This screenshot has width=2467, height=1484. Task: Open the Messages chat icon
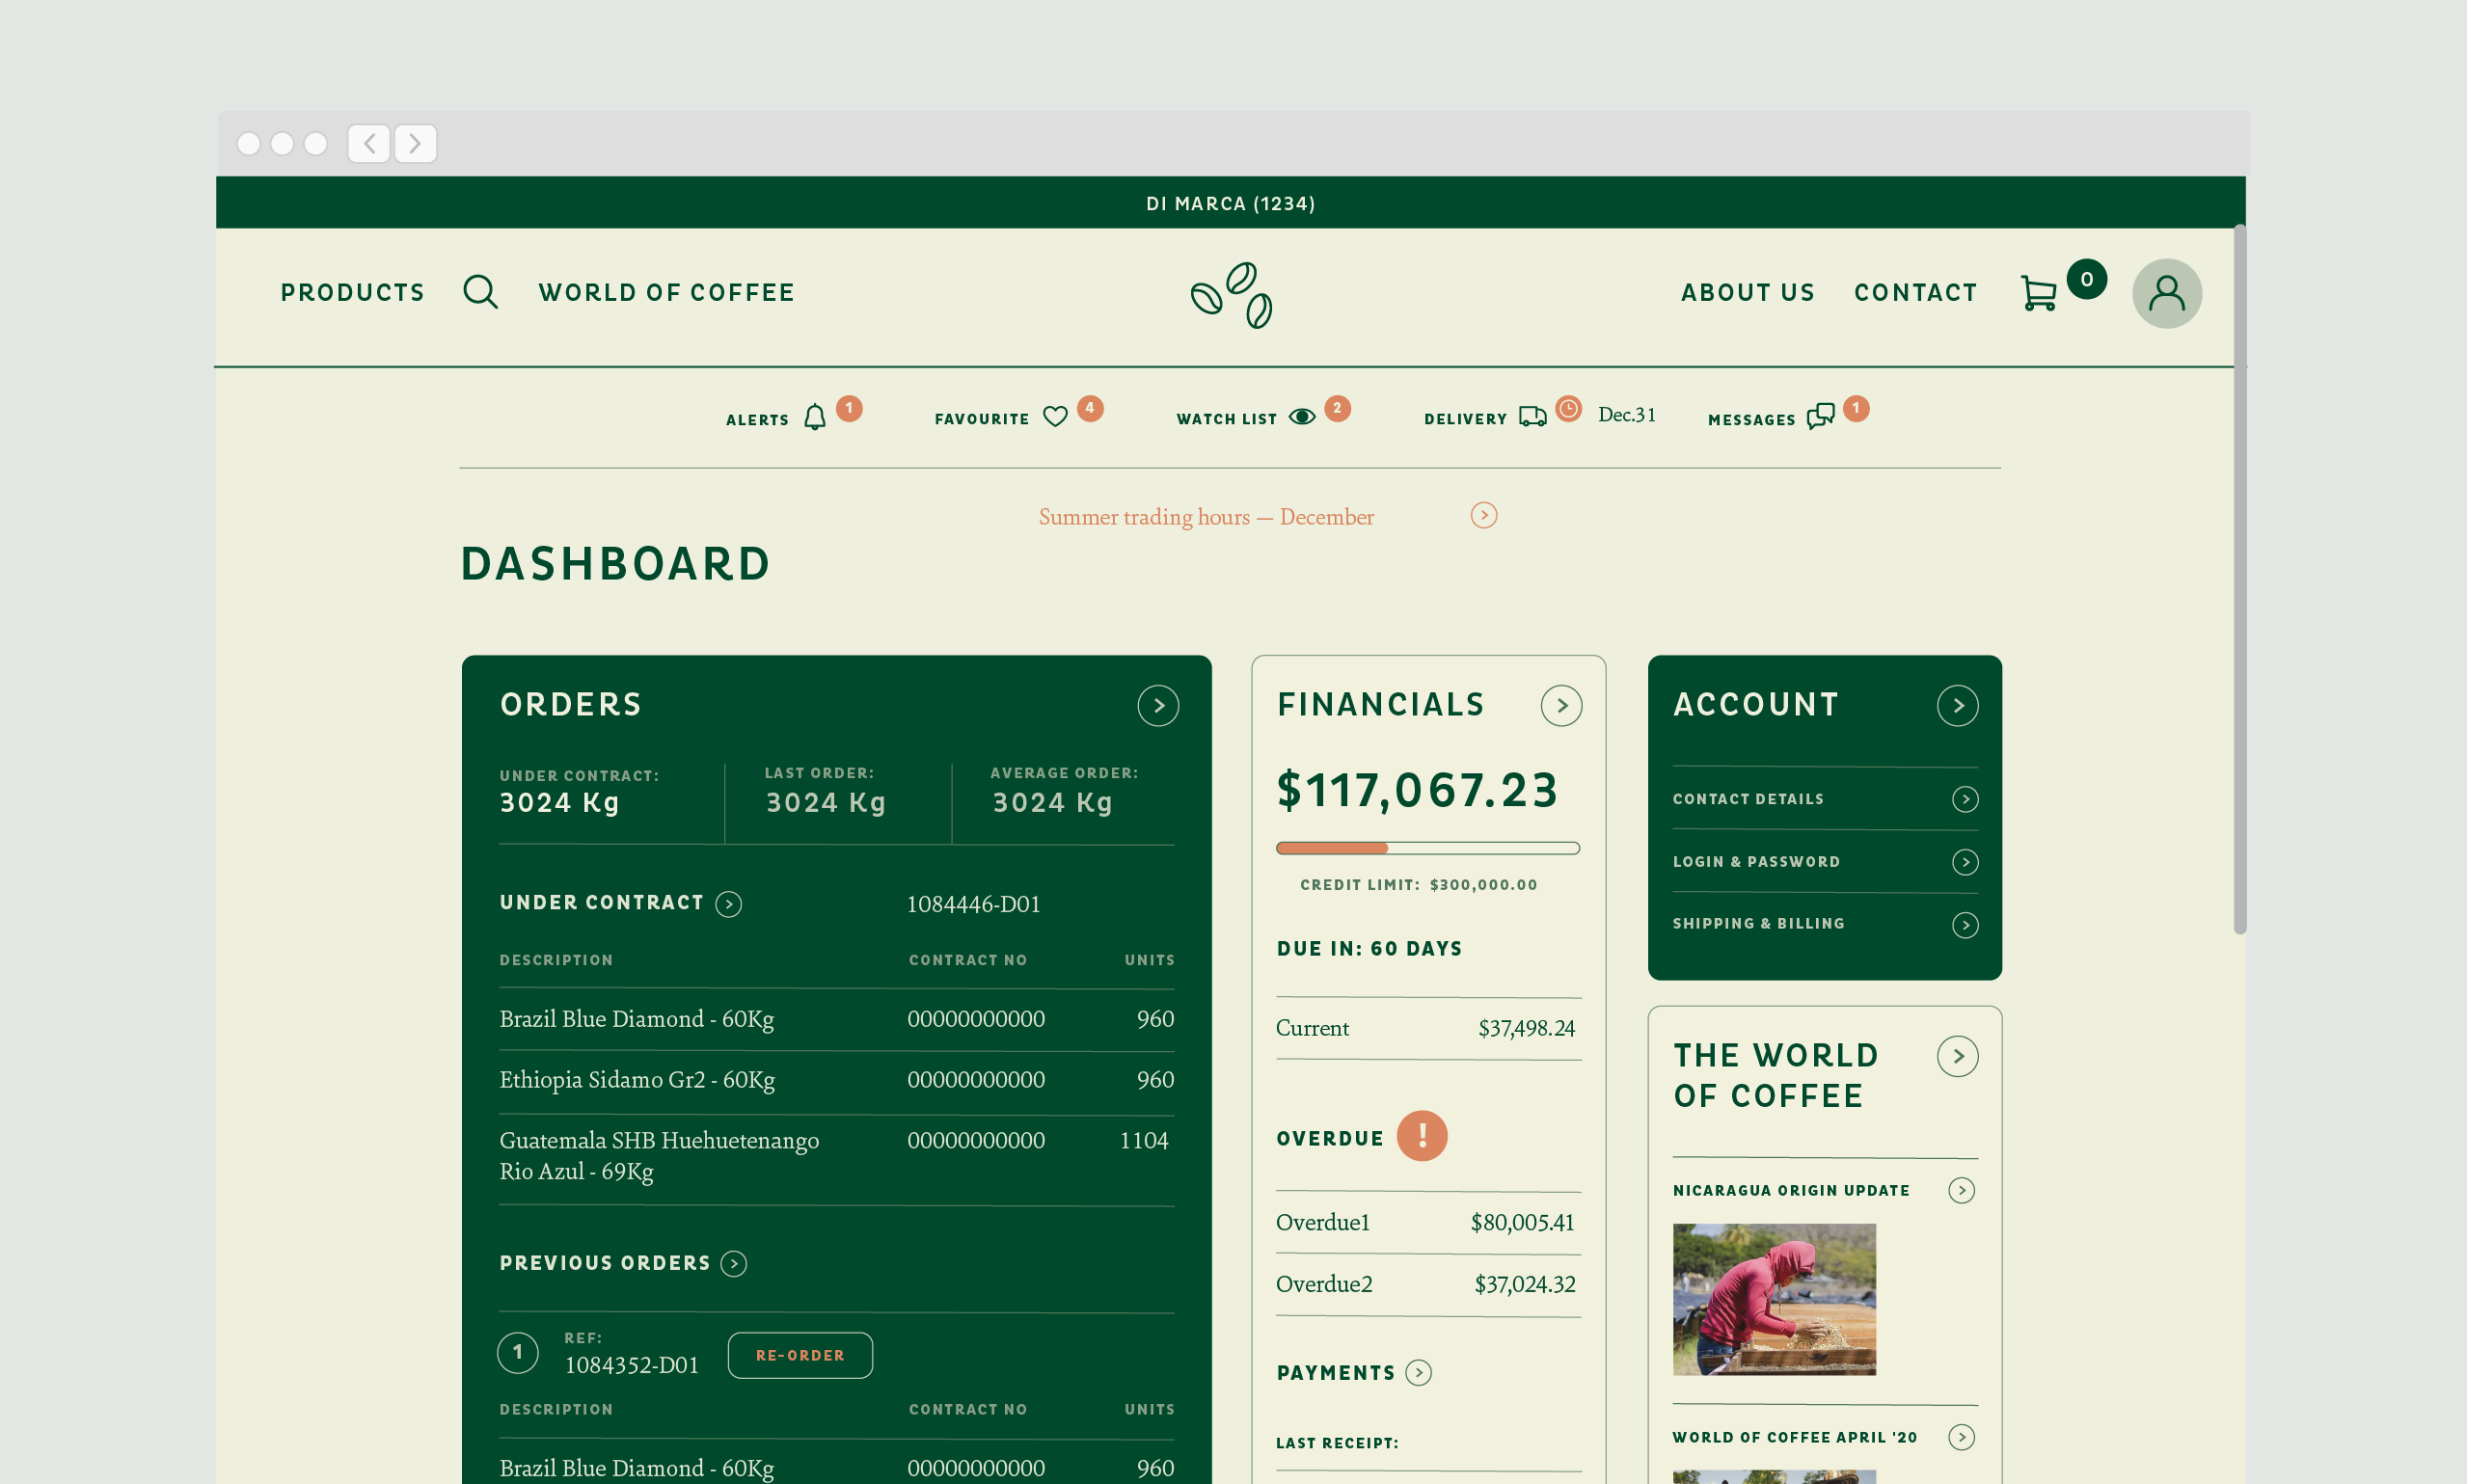(1820, 416)
